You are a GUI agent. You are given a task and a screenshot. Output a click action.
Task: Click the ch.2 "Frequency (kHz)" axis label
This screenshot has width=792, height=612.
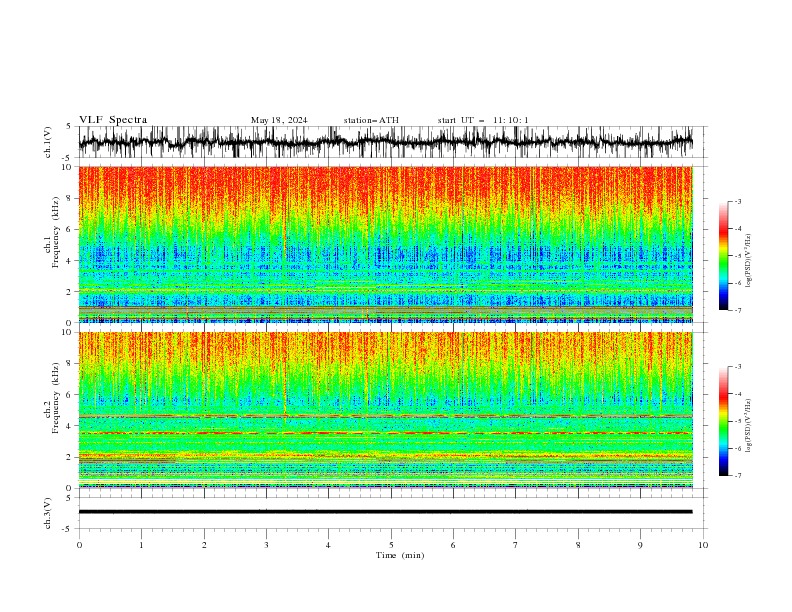56,397
